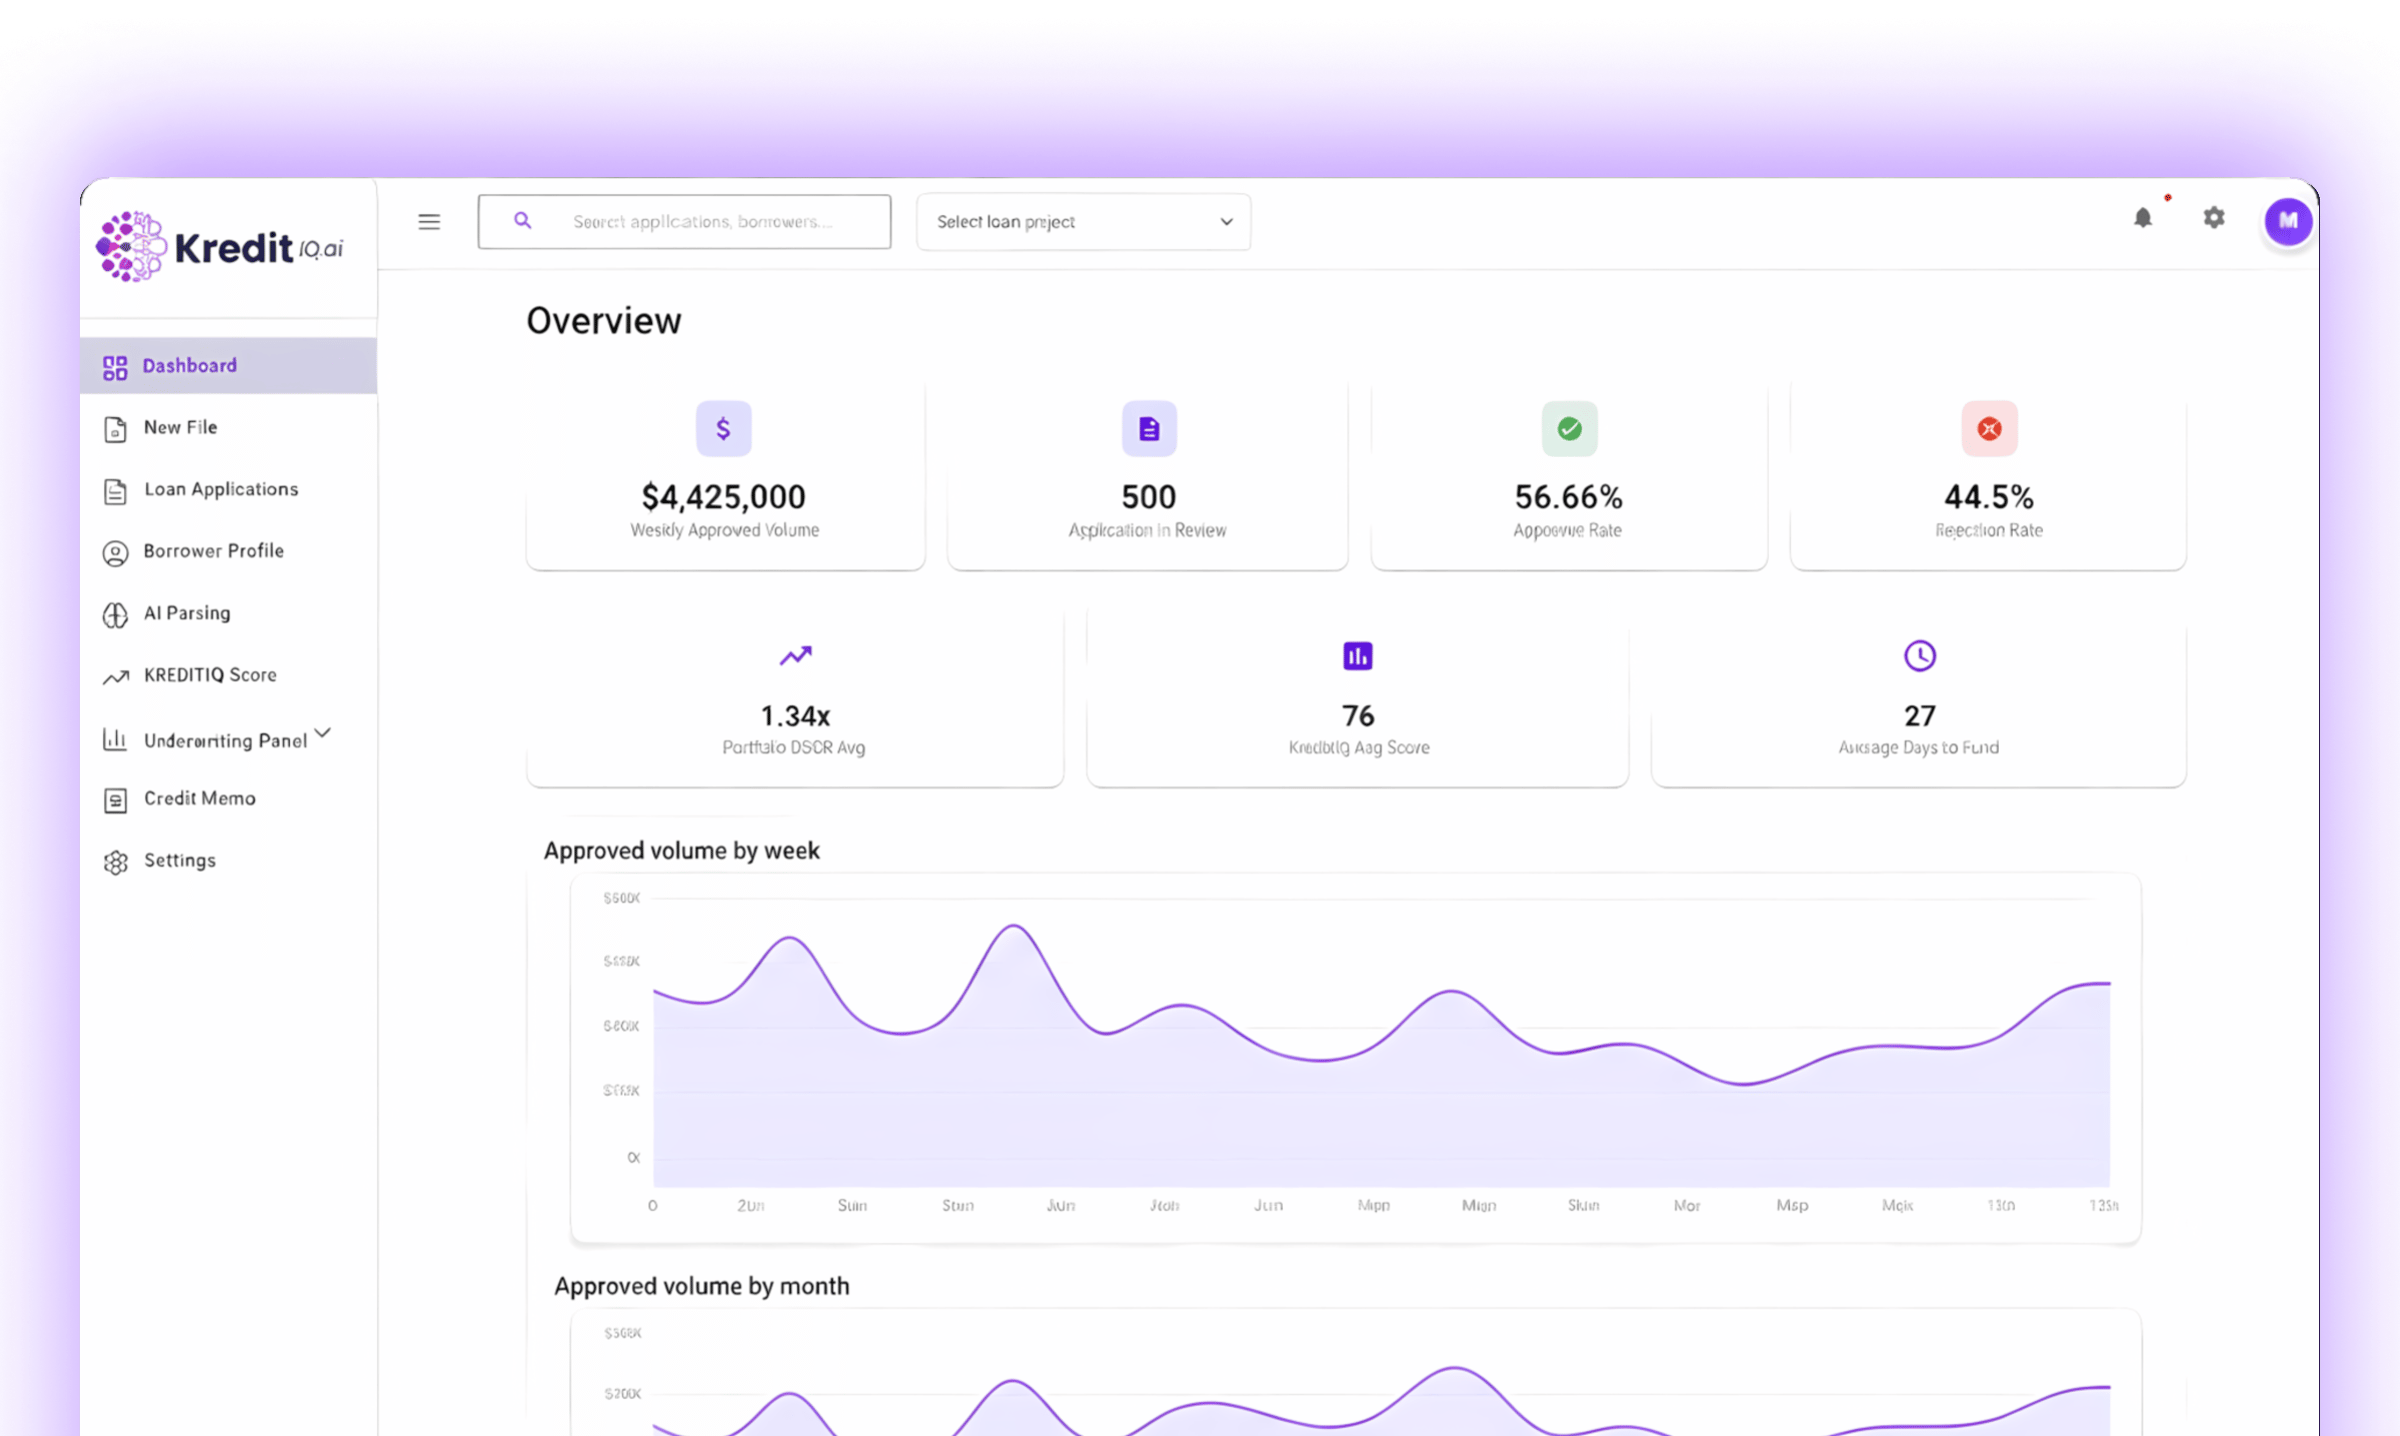Open the Borrower Profile link
Screen dimensions: 2400x1436
pyautogui.click(x=214, y=551)
